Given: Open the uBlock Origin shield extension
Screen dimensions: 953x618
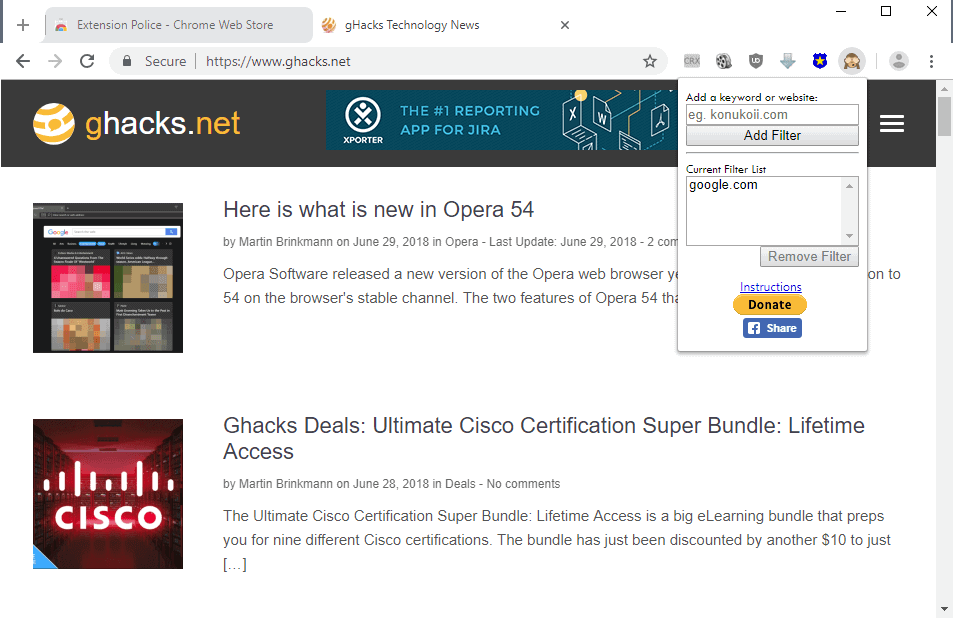Looking at the screenshot, I should 755,61.
